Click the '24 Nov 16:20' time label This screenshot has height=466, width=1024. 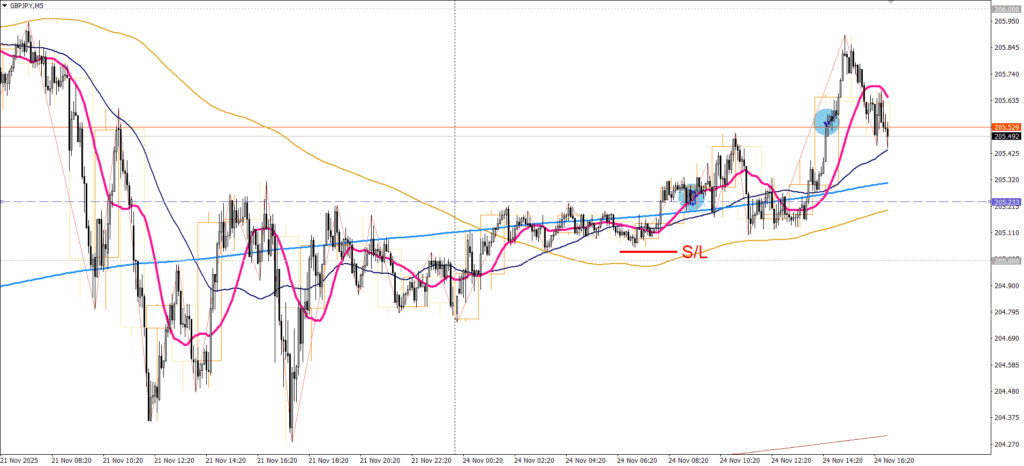pos(893,460)
